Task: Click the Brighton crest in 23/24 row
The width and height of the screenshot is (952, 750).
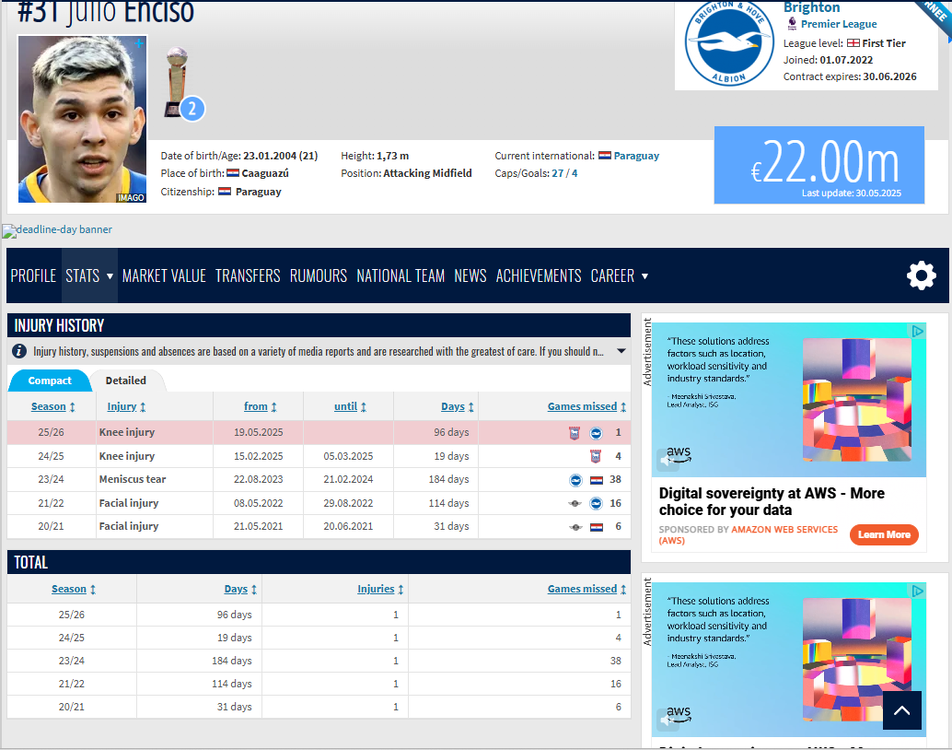Action: tap(576, 480)
